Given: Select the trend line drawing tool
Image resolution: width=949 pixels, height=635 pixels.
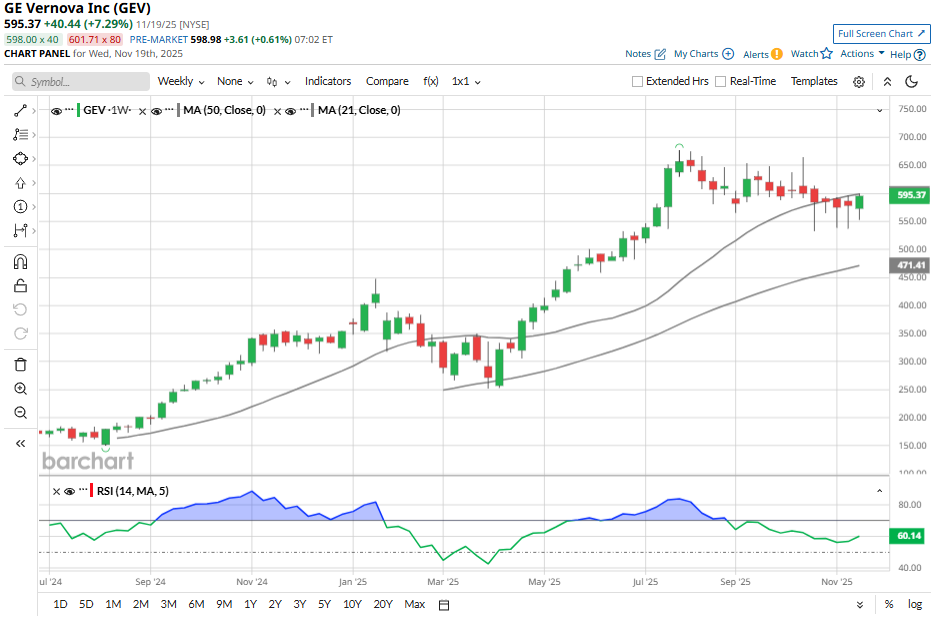Looking at the screenshot, I should click(x=20, y=111).
